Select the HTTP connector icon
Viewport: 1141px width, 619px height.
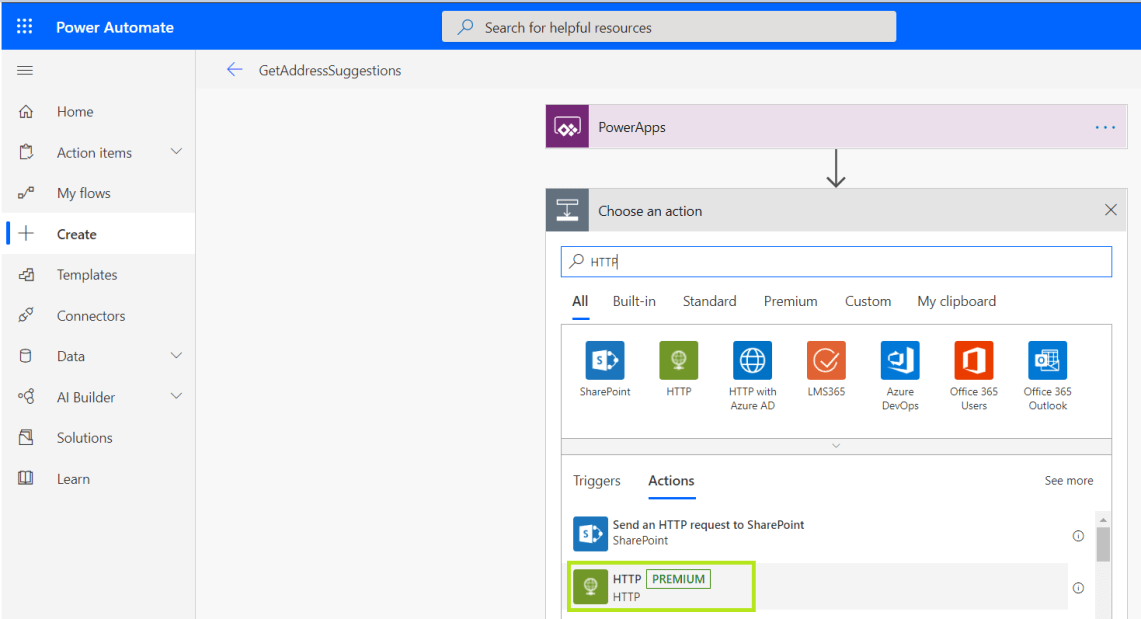pos(678,360)
